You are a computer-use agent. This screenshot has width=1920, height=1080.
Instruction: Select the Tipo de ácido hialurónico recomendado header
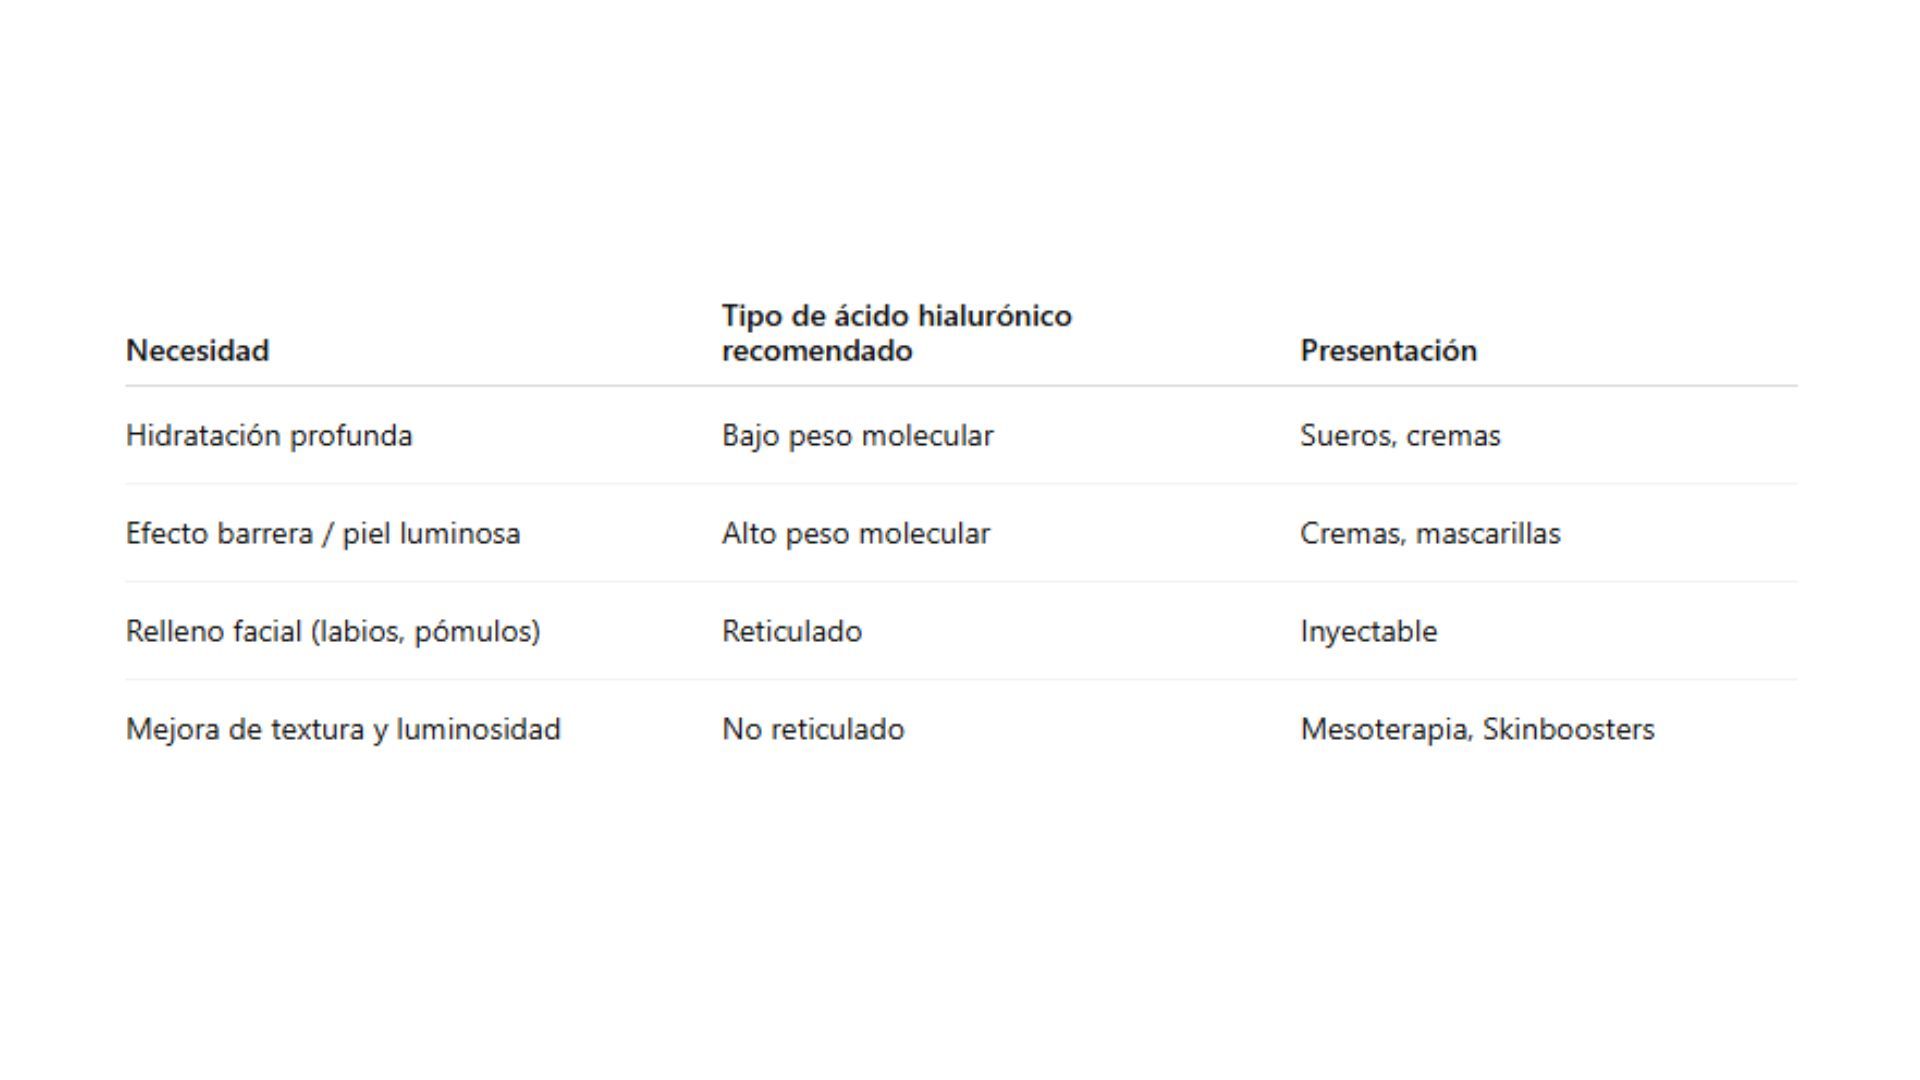pos(896,333)
